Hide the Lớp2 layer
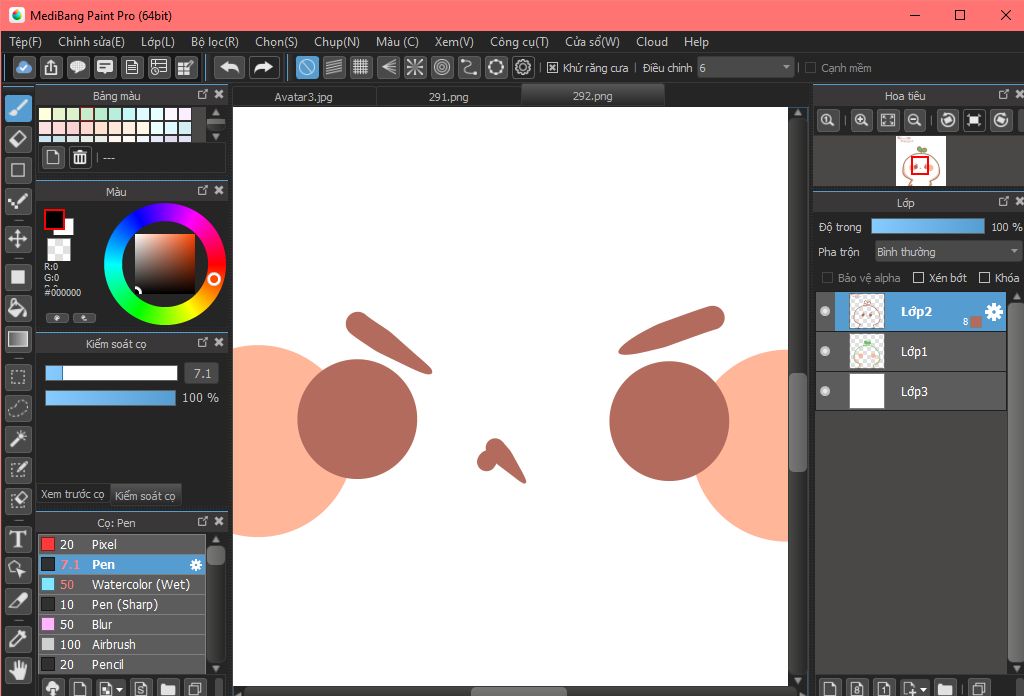The width and height of the screenshot is (1024, 696). click(x=825, y=311)
